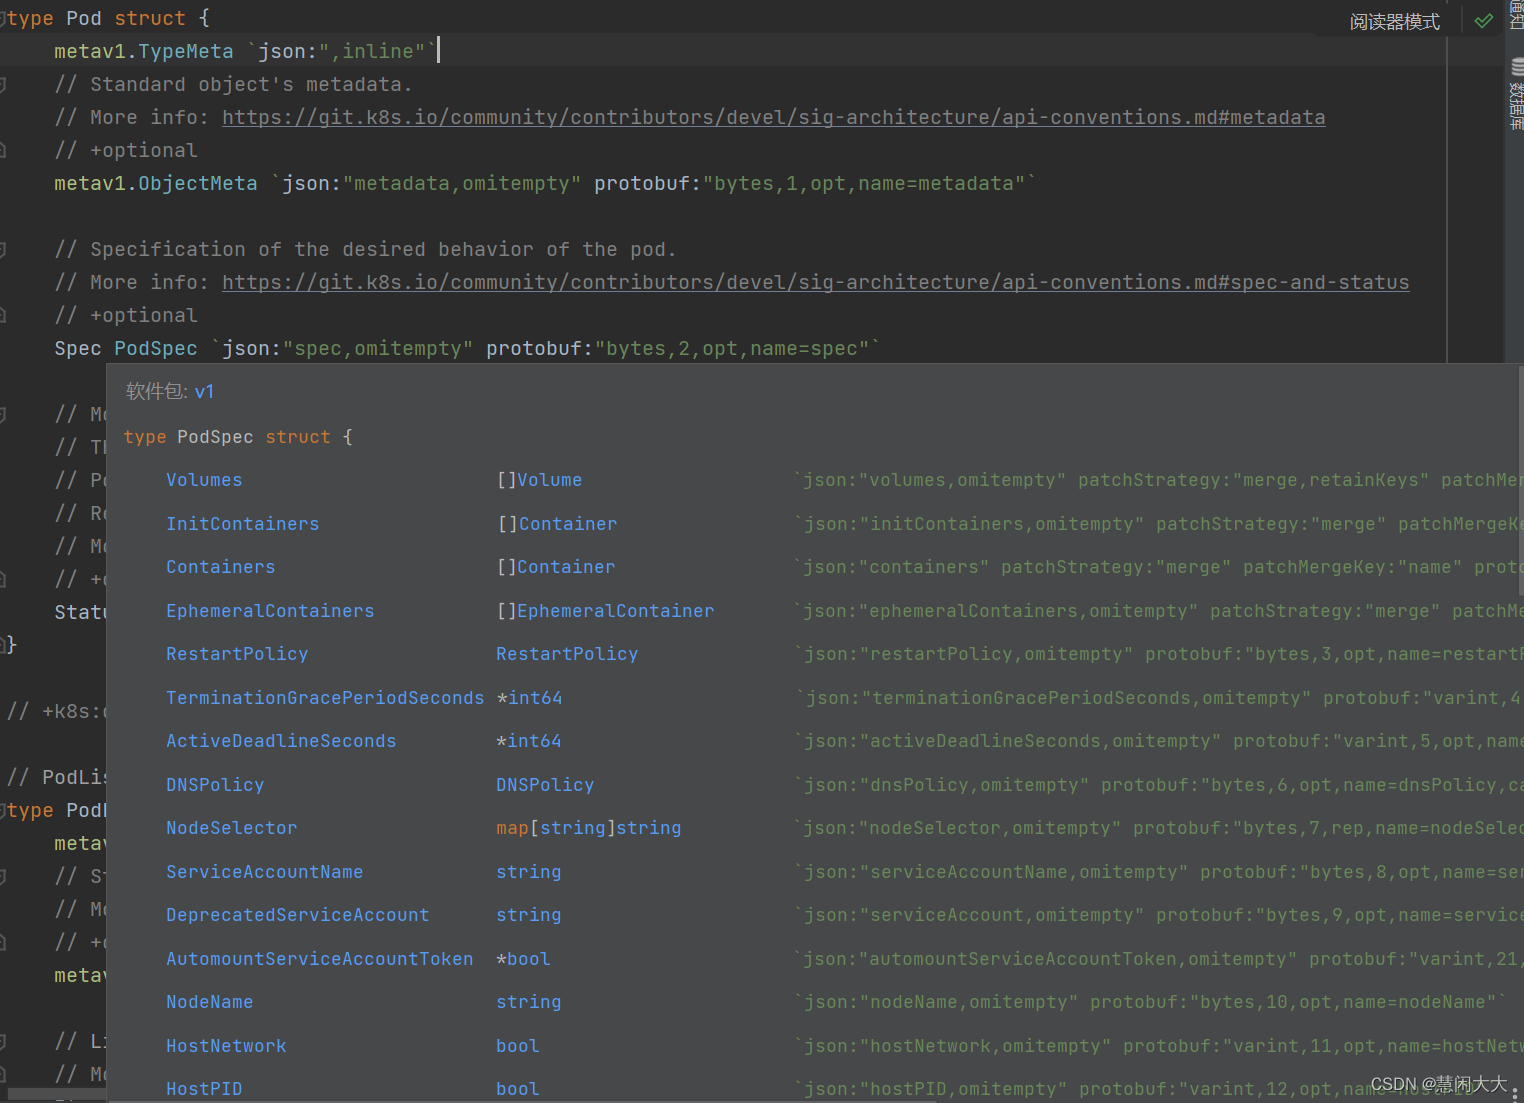The image size is (1524, 1103).
Task: Click the NodeName field name
Action: pyautogui.click(x=210, y=1002)
